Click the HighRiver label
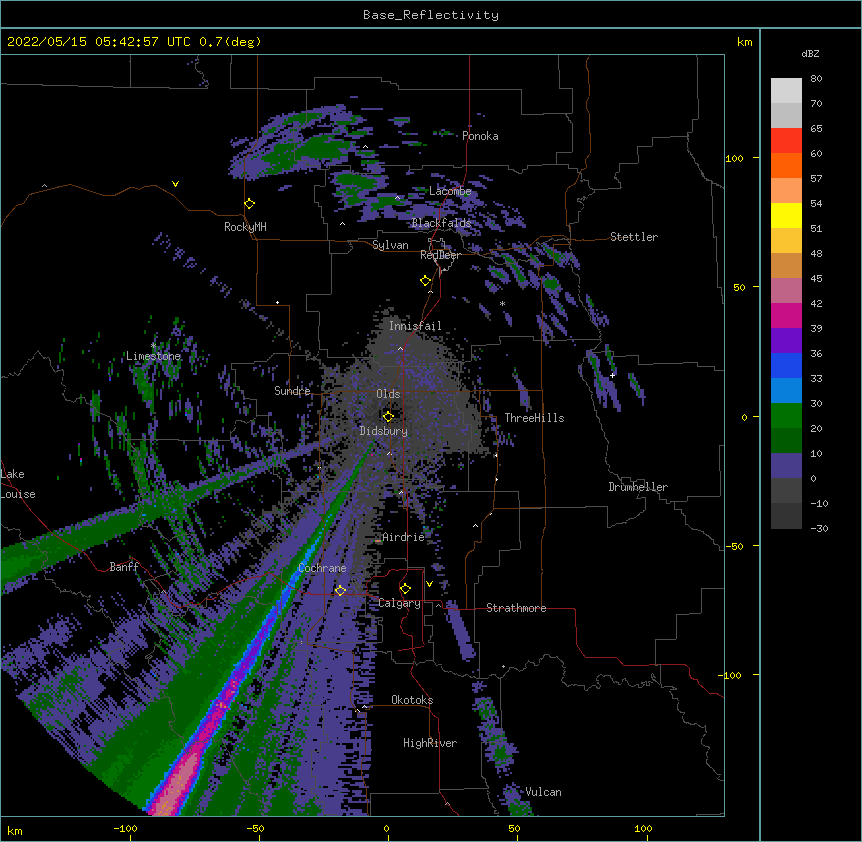Screen dimensions: 862x842 430,743
